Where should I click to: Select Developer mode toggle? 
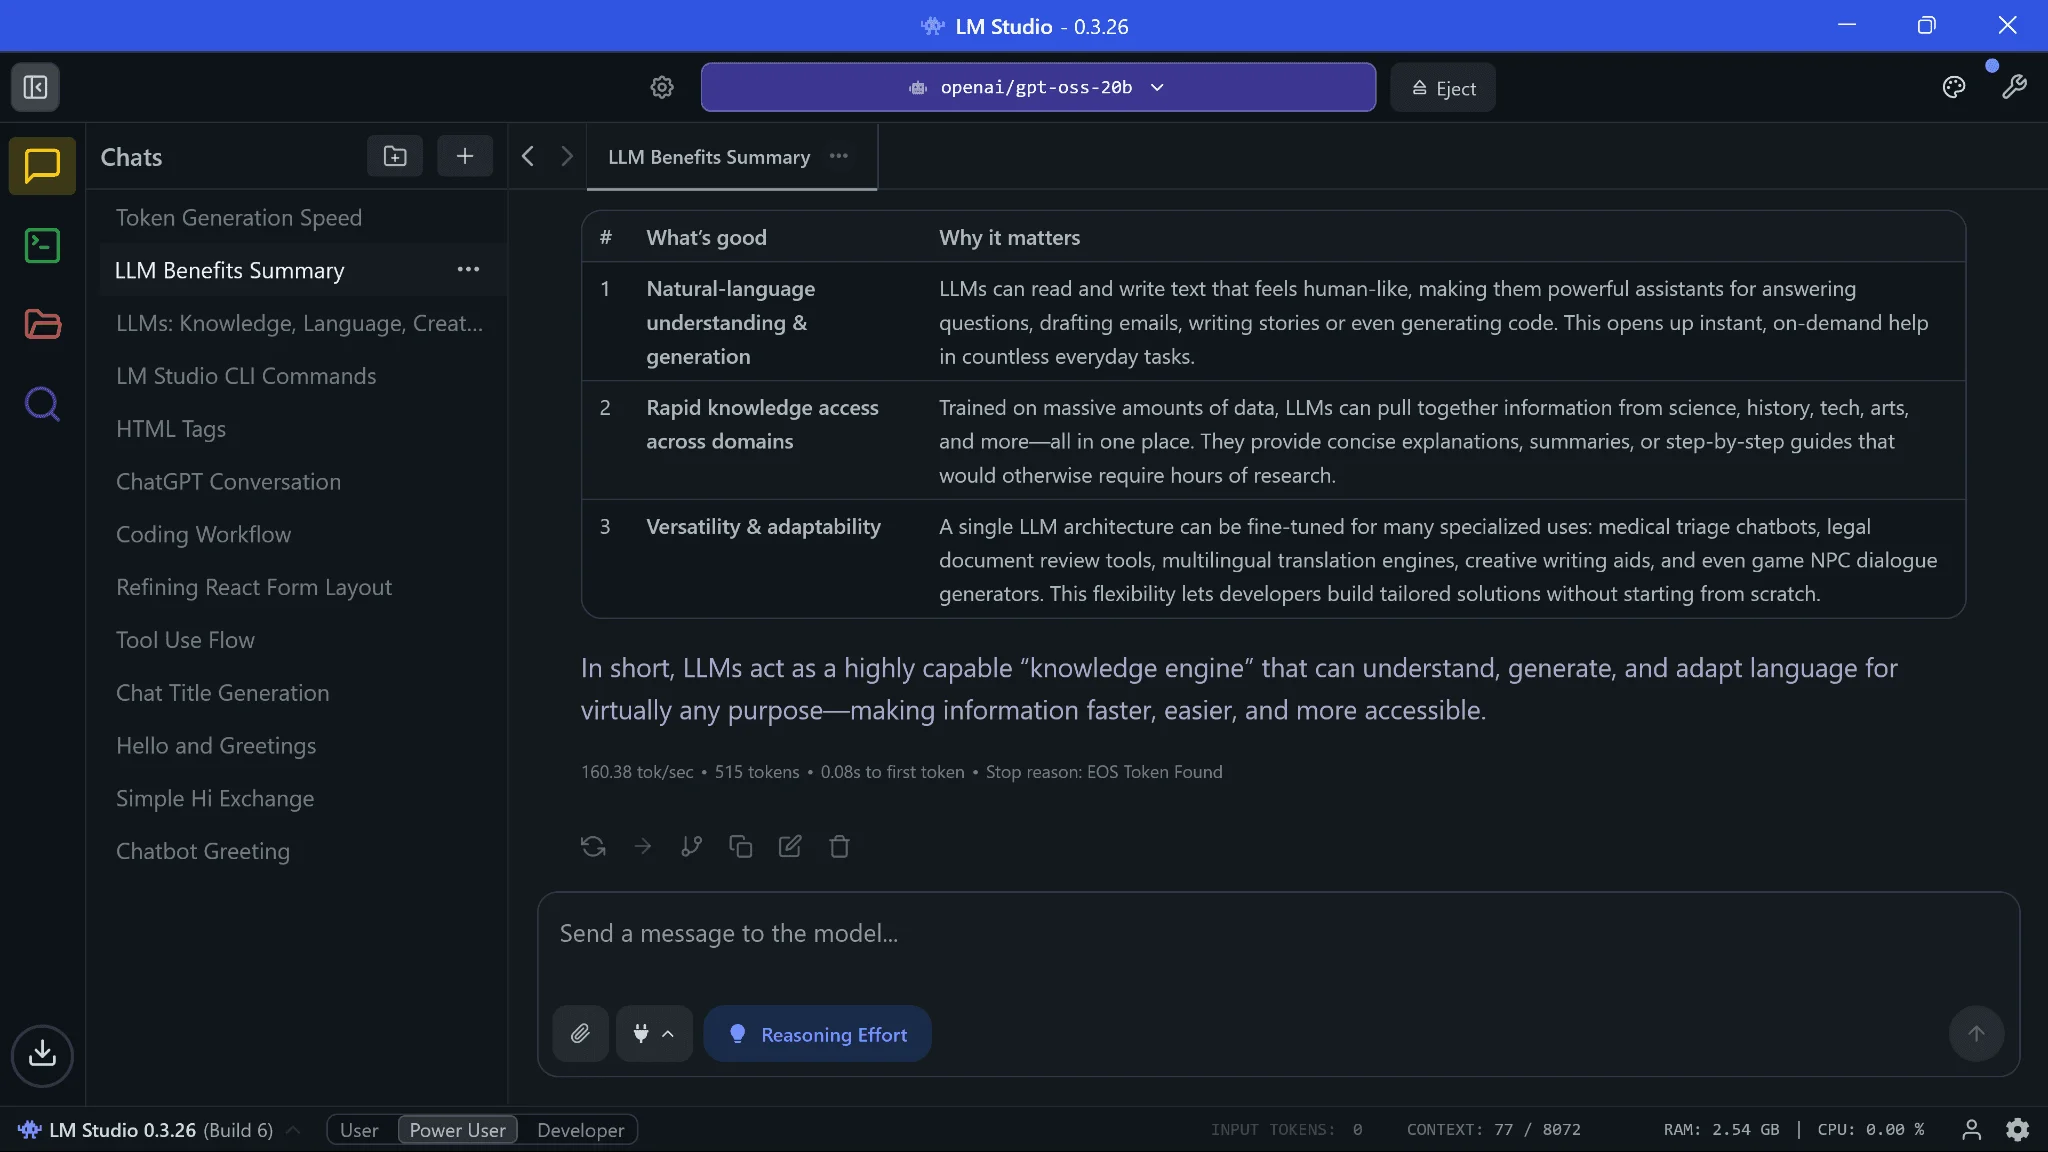580,1130
